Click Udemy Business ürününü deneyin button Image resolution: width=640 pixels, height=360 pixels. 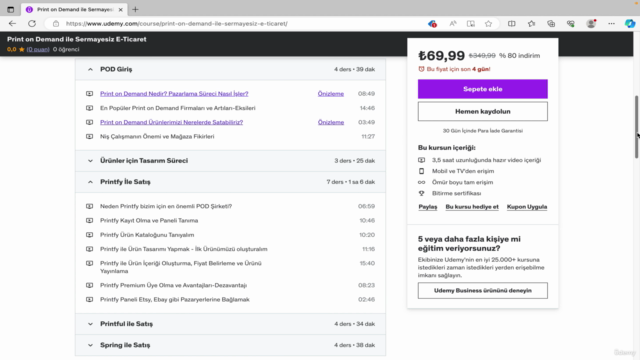click(x=482, y=291)
